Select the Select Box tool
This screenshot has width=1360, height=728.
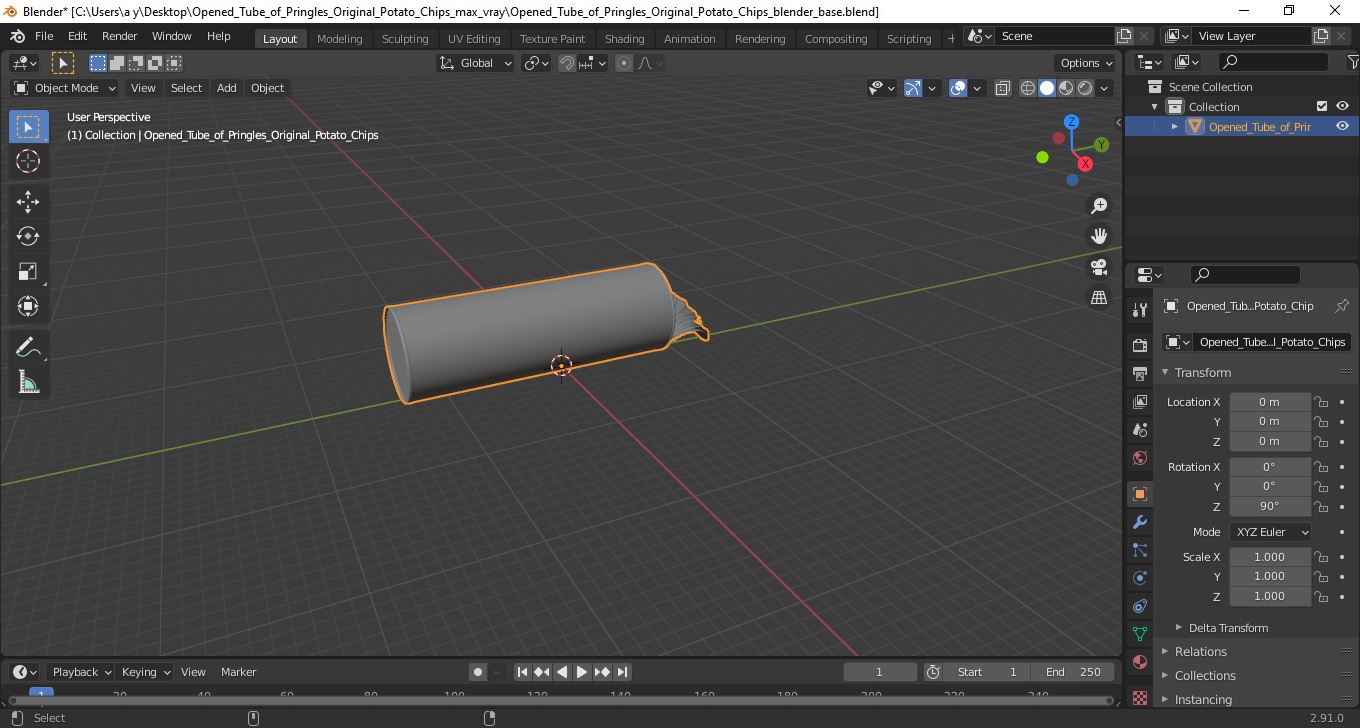(28, 127)
